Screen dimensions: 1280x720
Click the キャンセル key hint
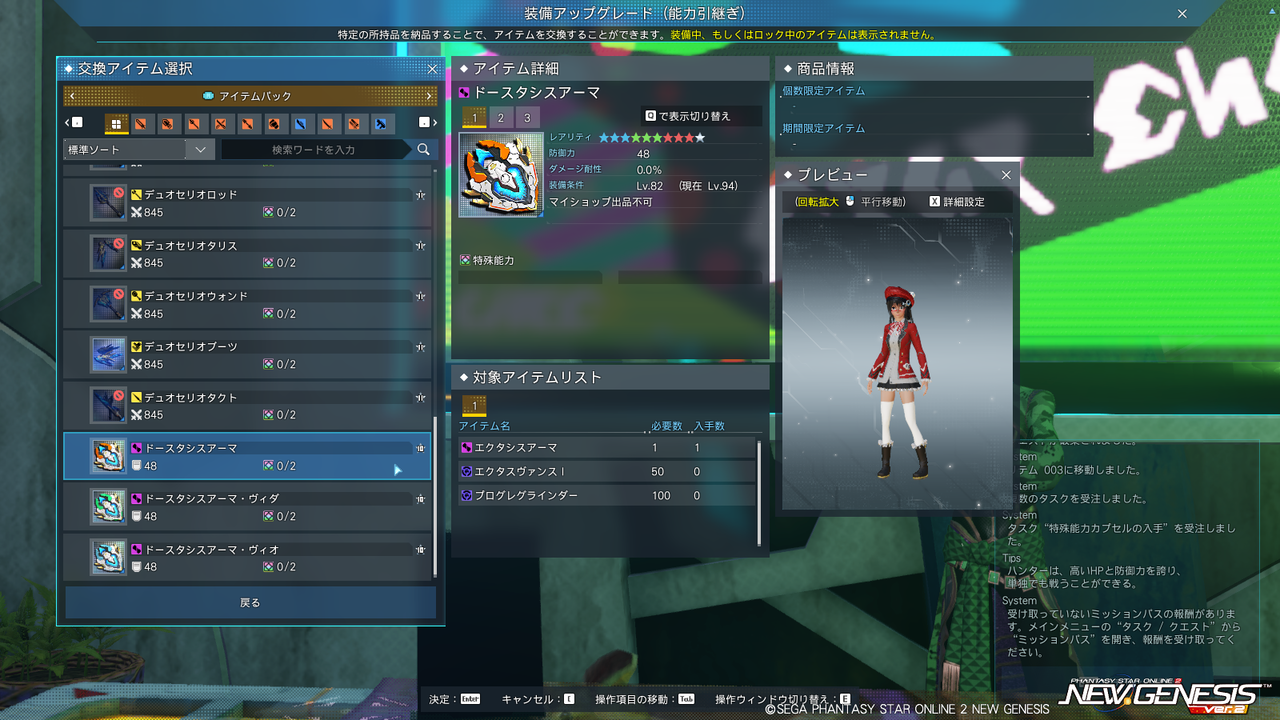click(x=538, y=700)
